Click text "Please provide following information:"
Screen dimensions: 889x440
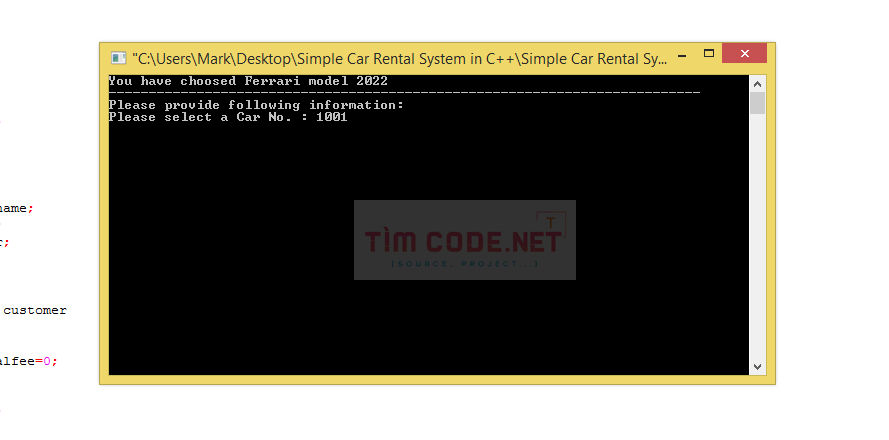click(256, 105)
